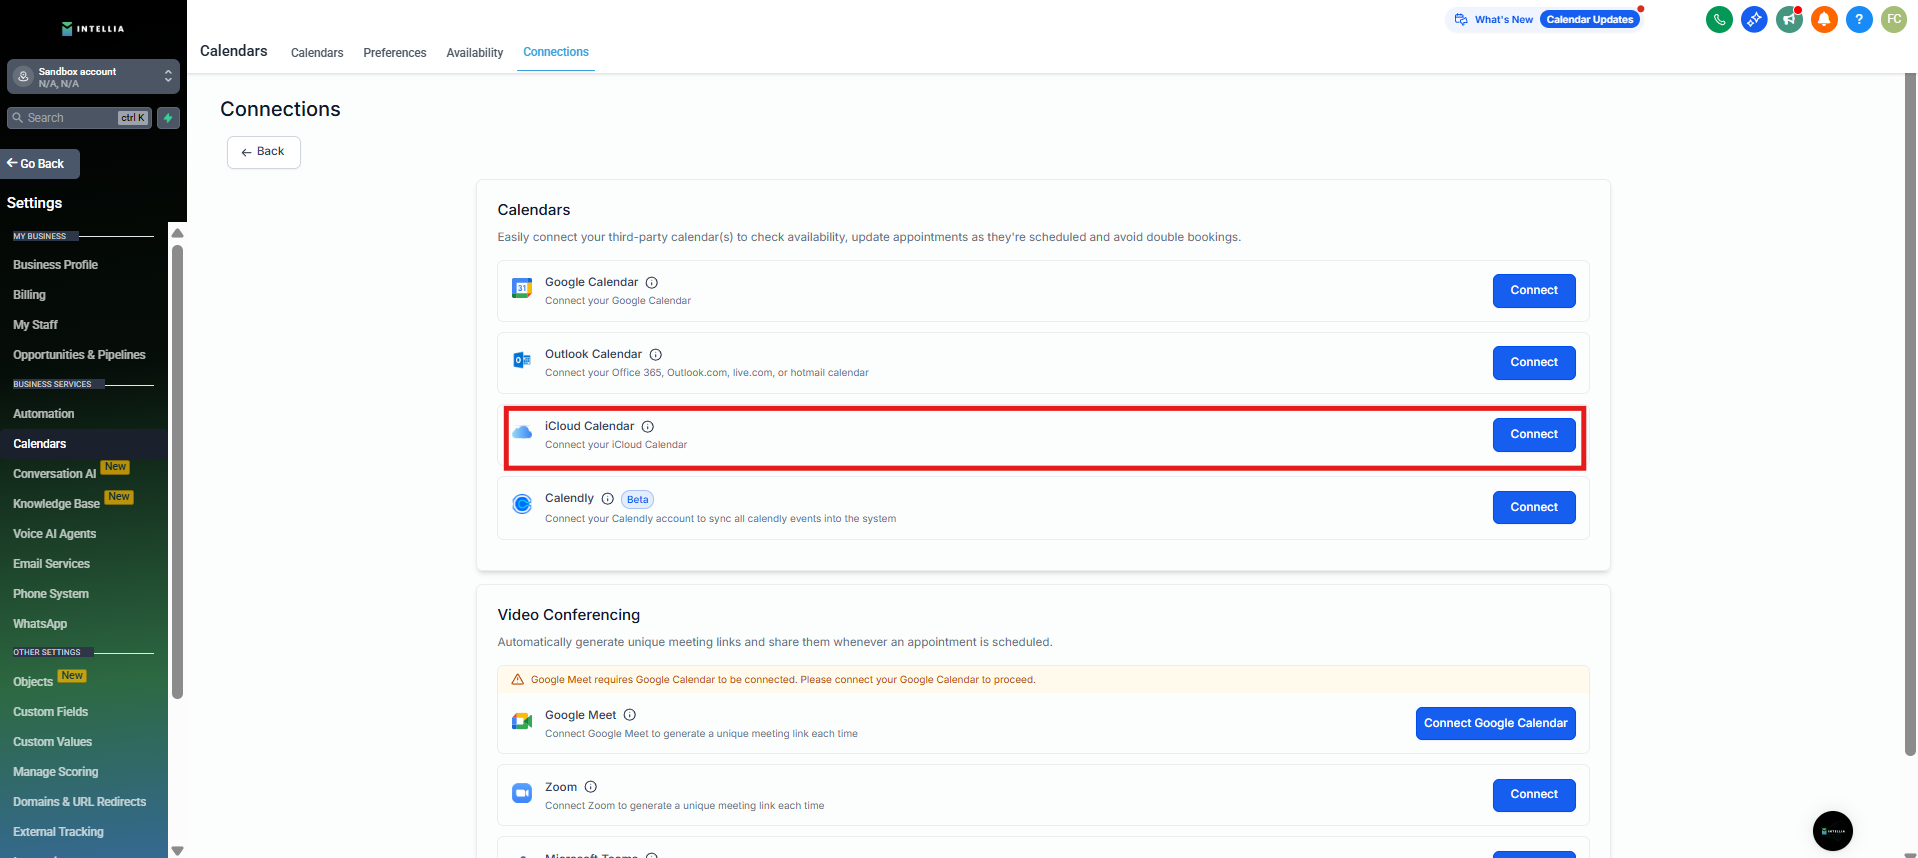Image resolution: width=1918 pixels, height=858 pixels.
Task: Open Opportunities & Pipelines settings
Action: 80,355
